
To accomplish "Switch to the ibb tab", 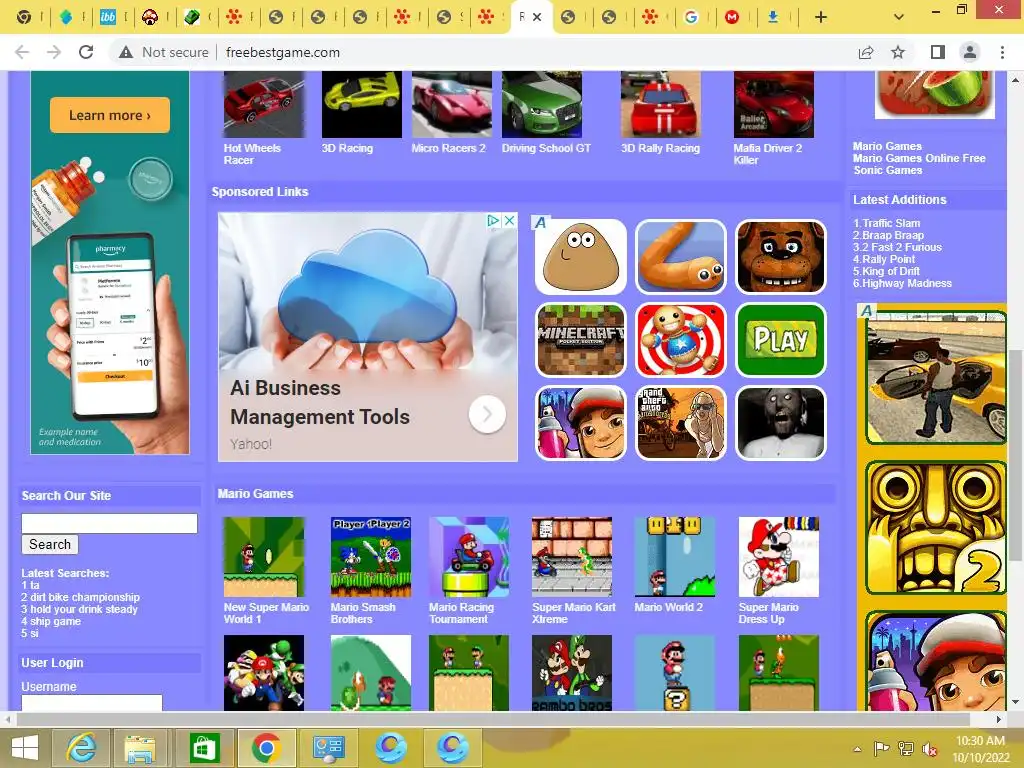I will (x=108, y=18).
